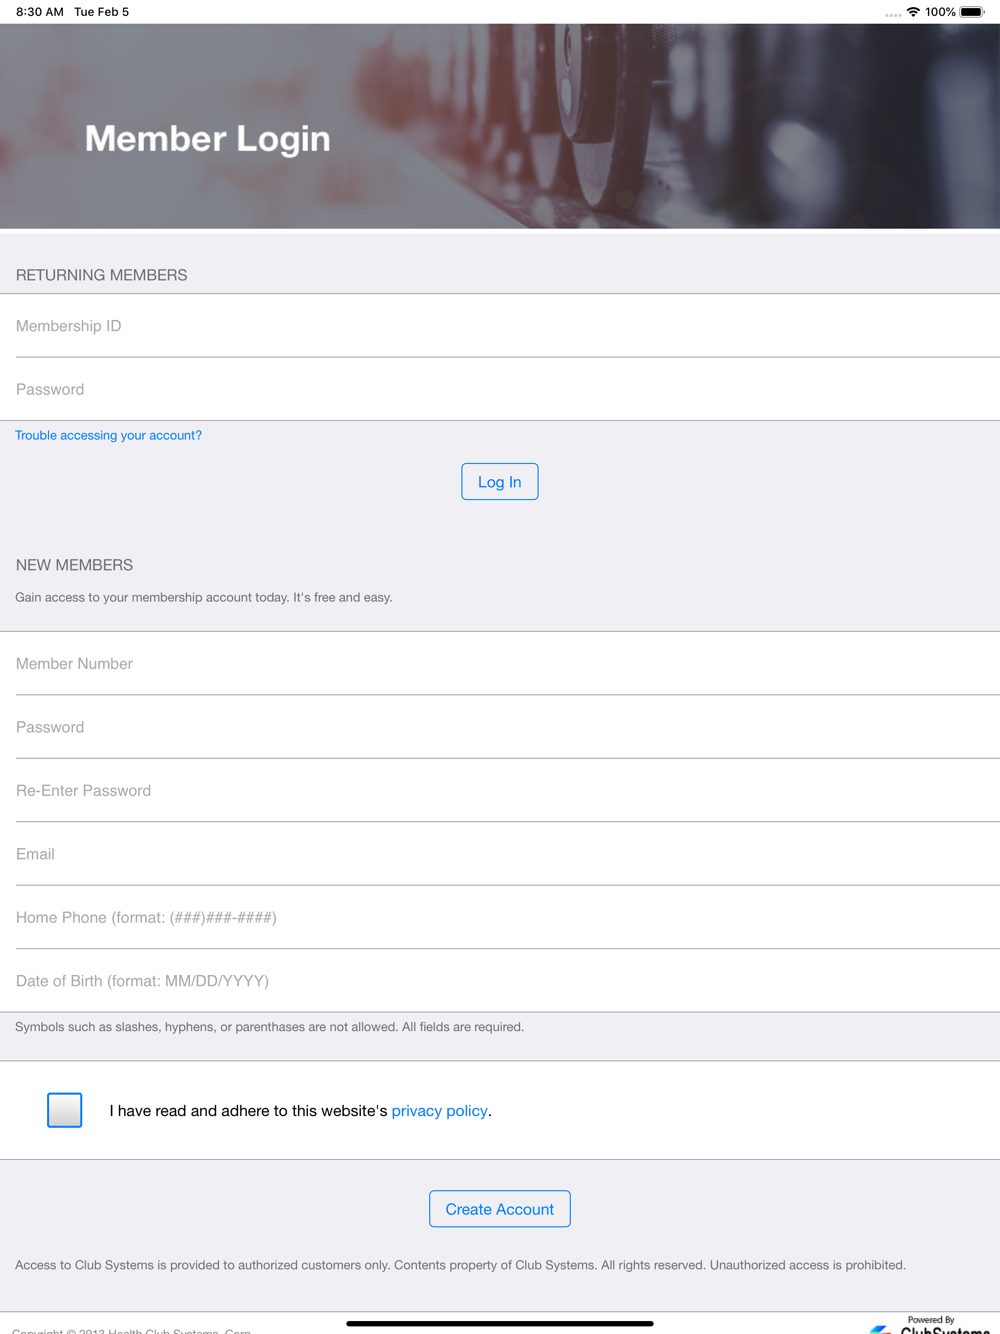Open the 'Trouble accessing your account?' link
This screenshot has height=1334, width=1000.
[x=108, y=435]
